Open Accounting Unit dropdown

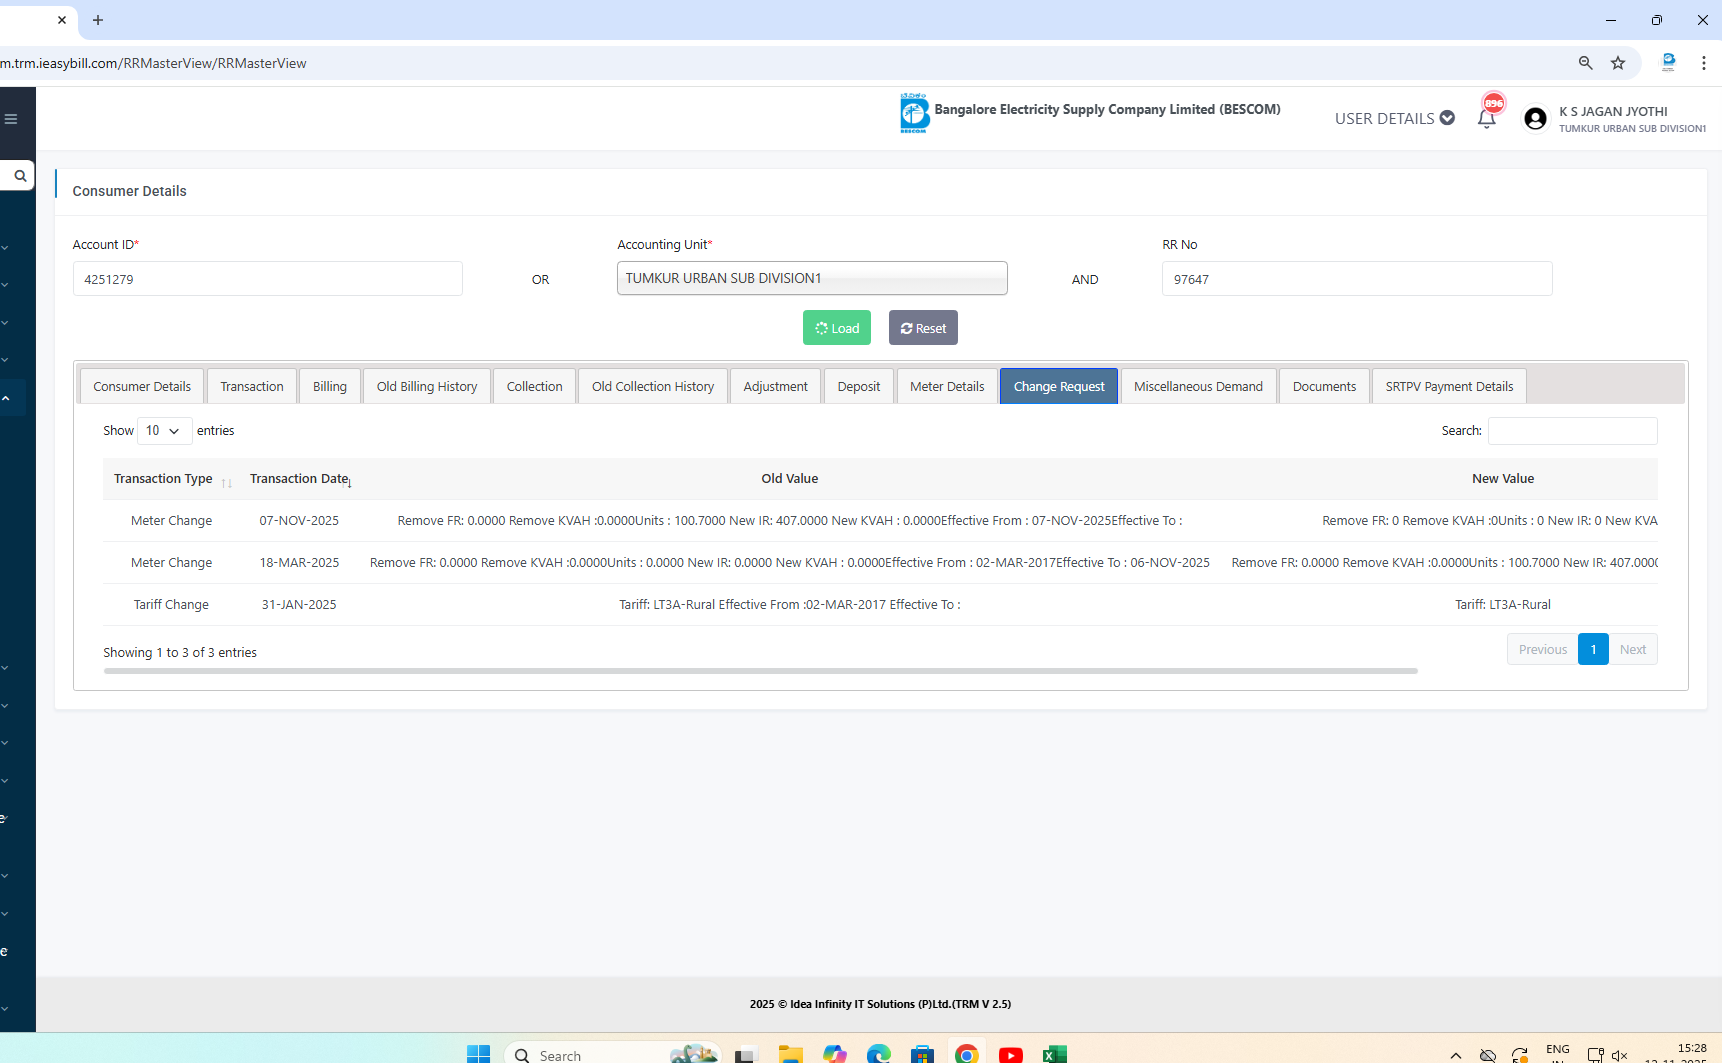(x=812, y=278)
